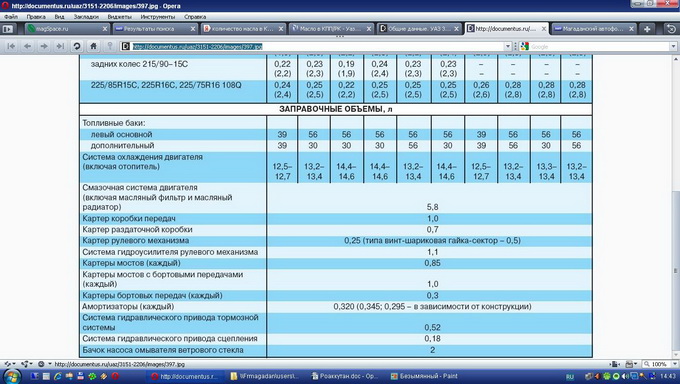This screenshot has width=680, height=384.
Task: Switch to the magSpace.ru tab
Action: (x=65, y=29)
